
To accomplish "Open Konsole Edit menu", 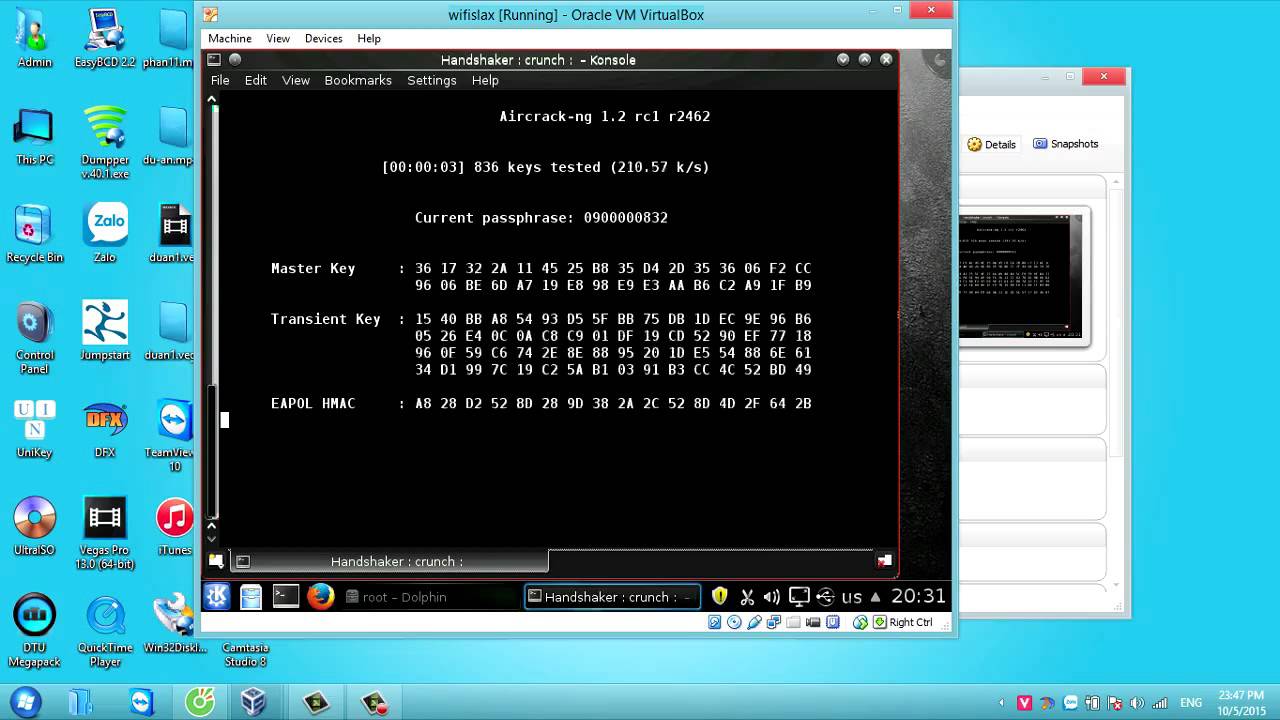I will [x=256, y=80].
